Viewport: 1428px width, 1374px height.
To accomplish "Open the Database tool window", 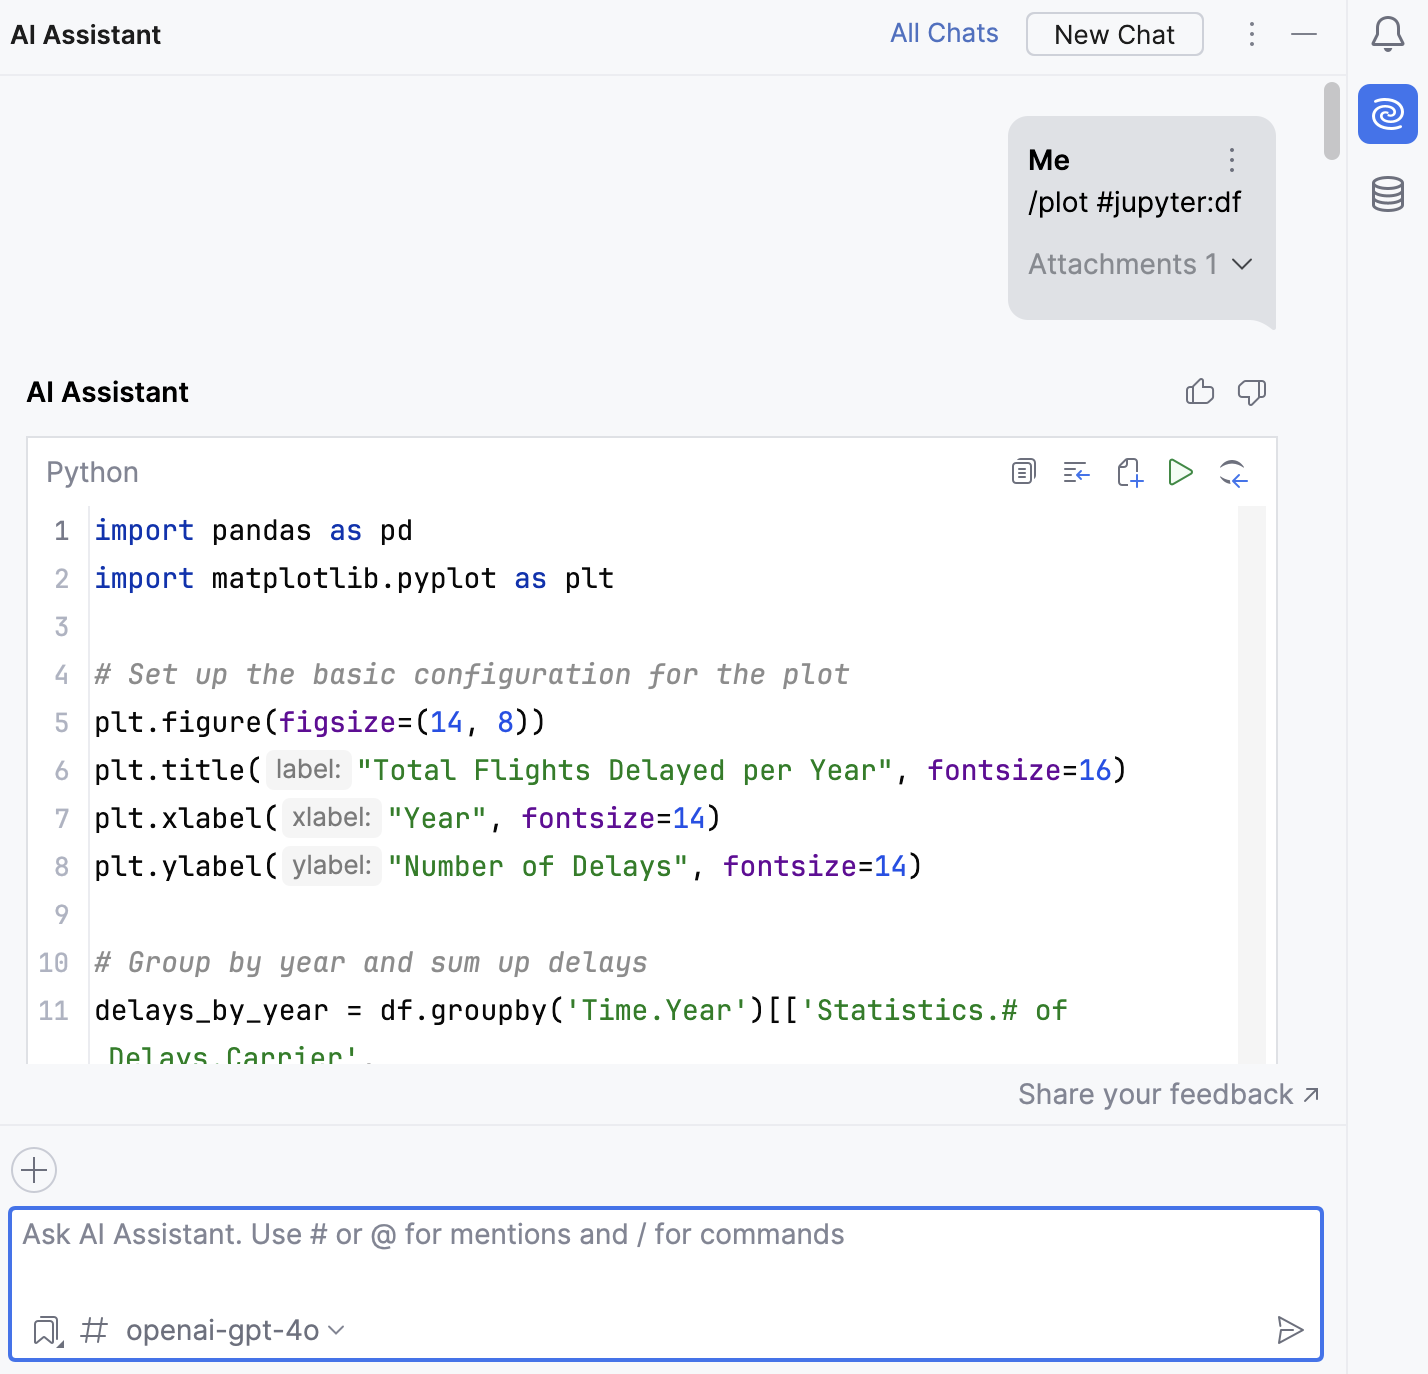I will (x=1387, y=196).
